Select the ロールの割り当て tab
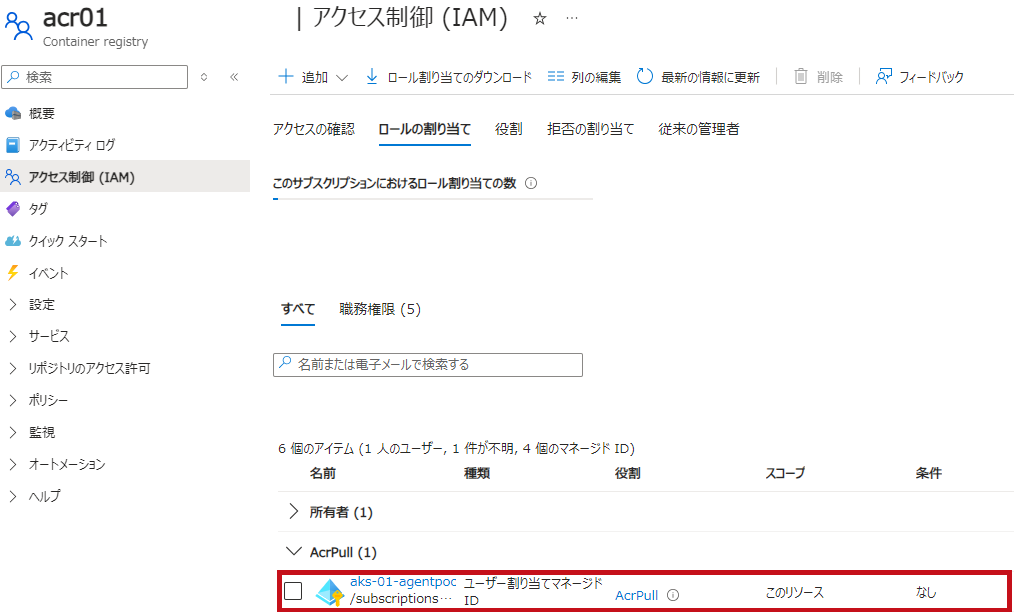The image size is (1014, 612). pos(424,129)
